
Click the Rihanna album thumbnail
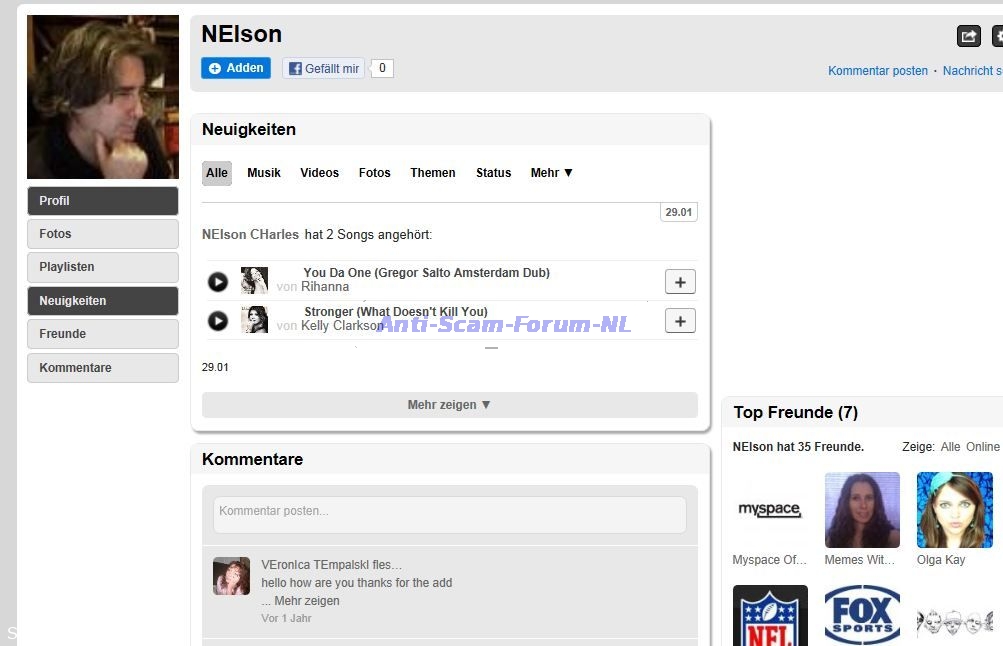[x=254, y=281]
